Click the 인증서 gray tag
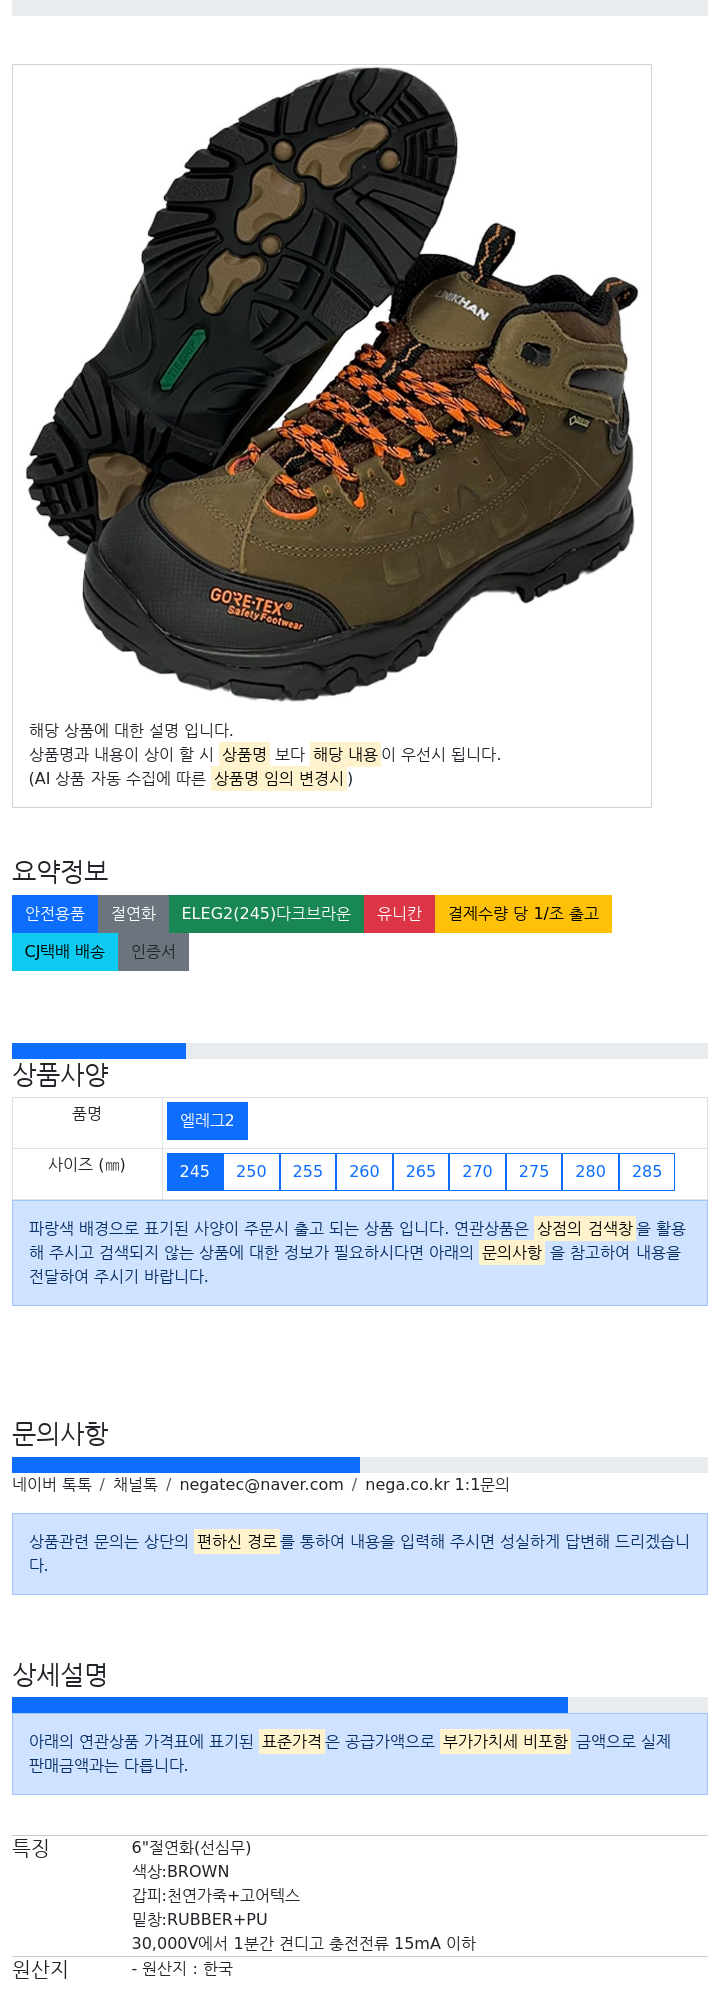This screenshot has height=1989, width=720. tap(153, 951)
